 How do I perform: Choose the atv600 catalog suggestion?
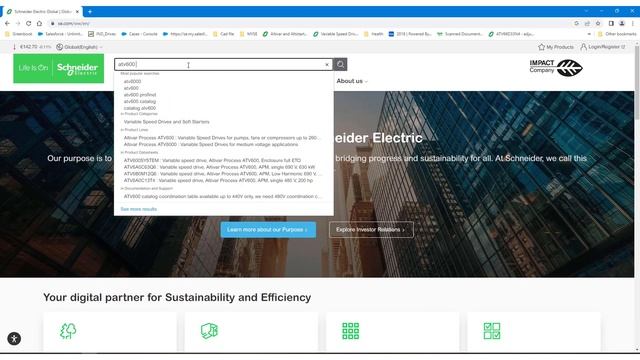pos(140,101)
